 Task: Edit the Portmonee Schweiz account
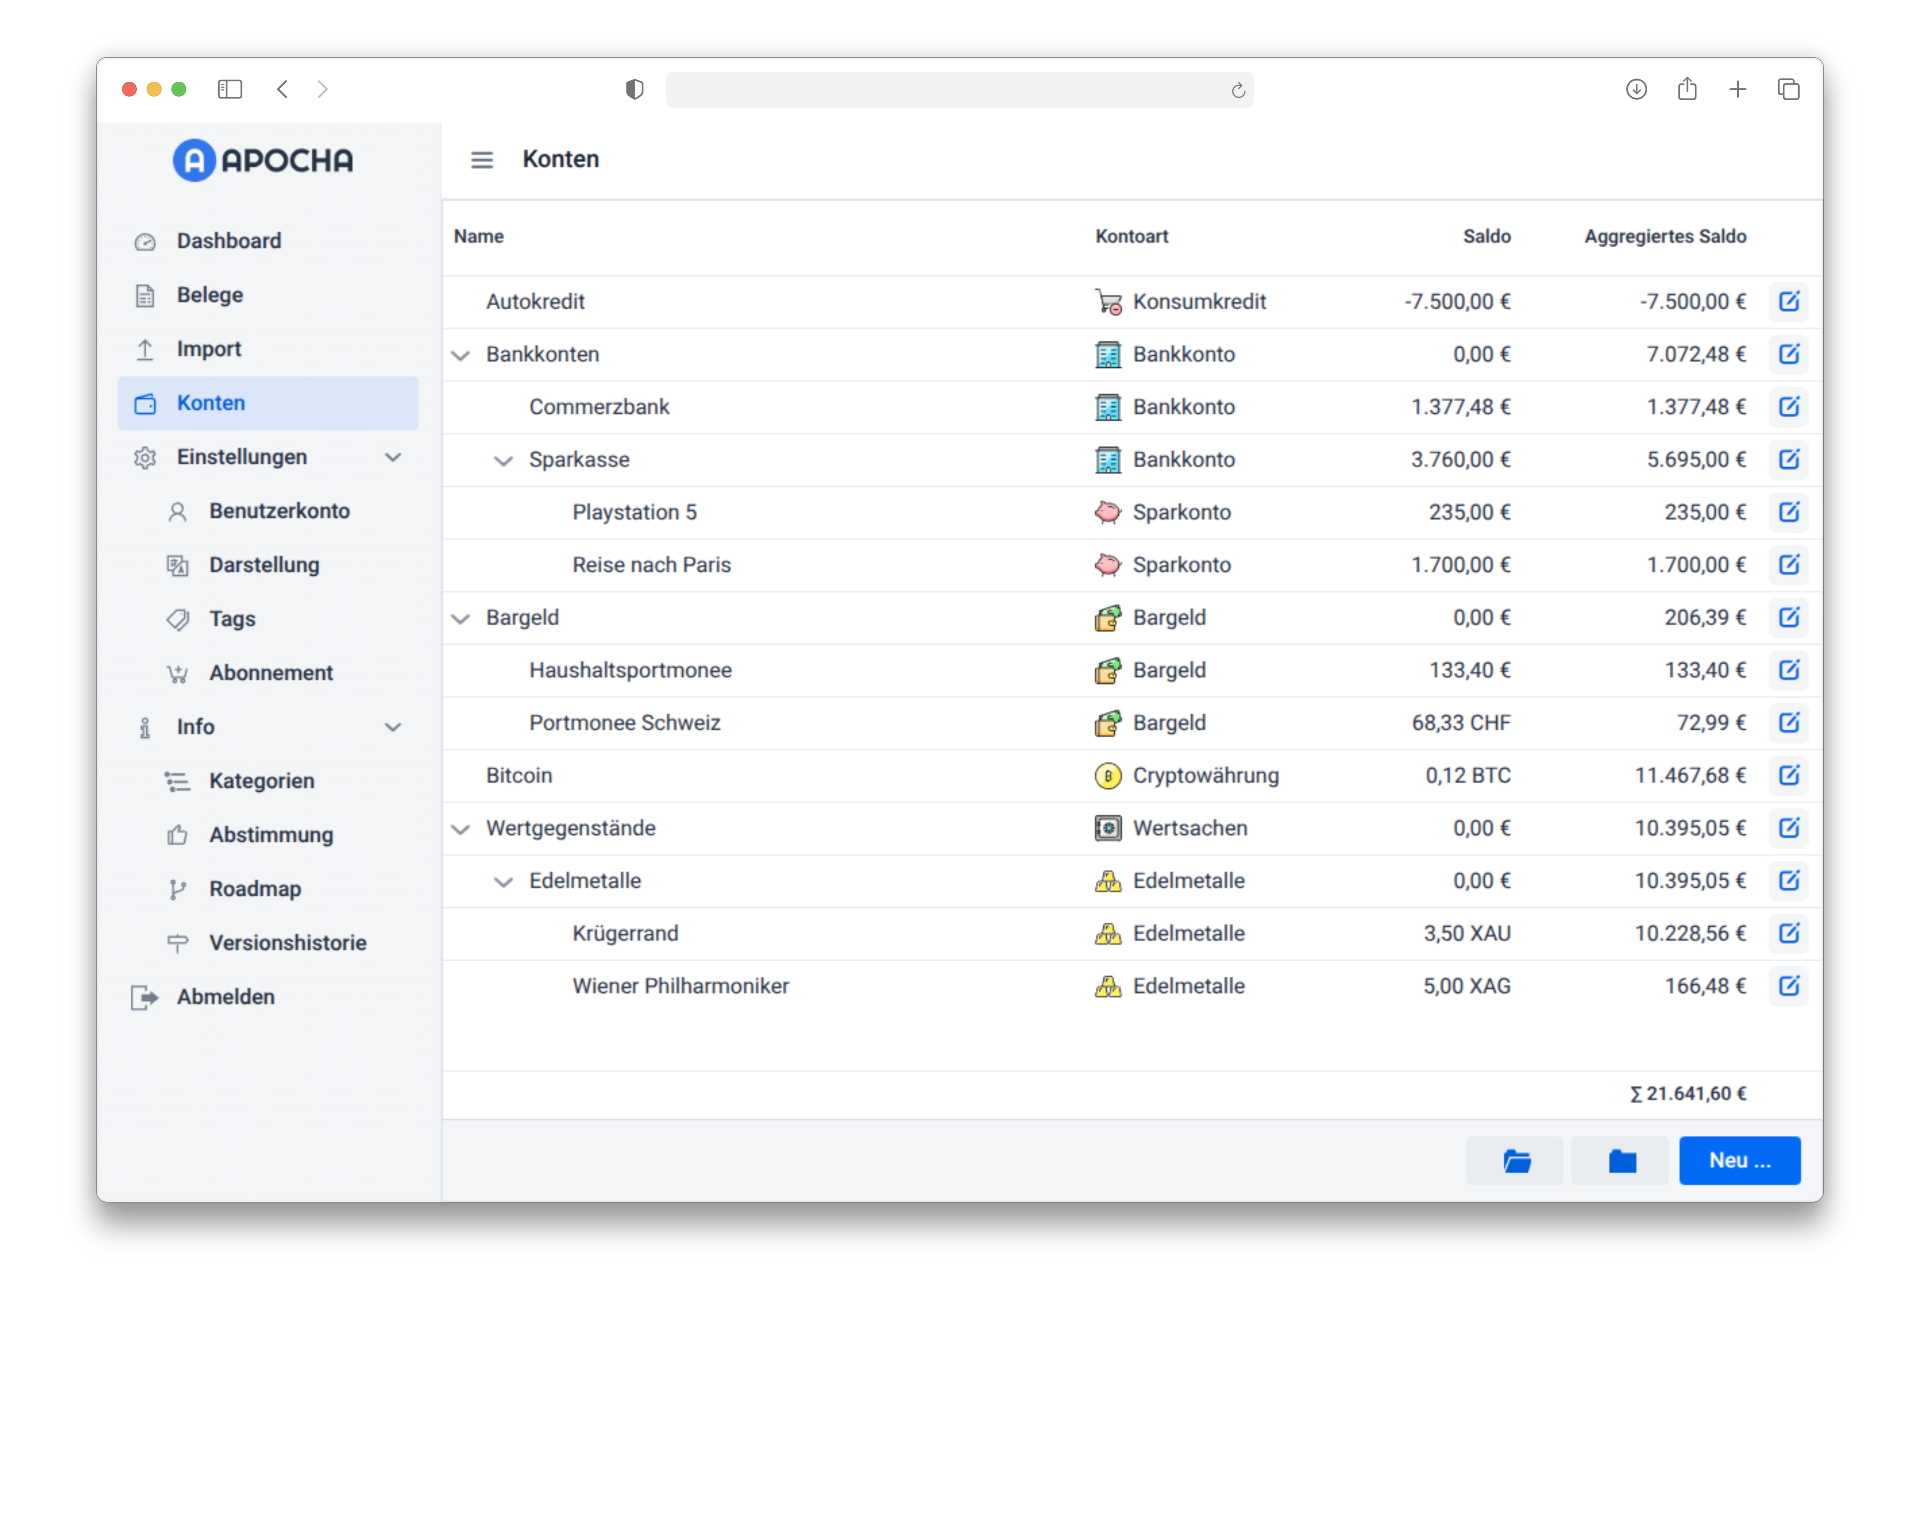tap(1789, 723)
